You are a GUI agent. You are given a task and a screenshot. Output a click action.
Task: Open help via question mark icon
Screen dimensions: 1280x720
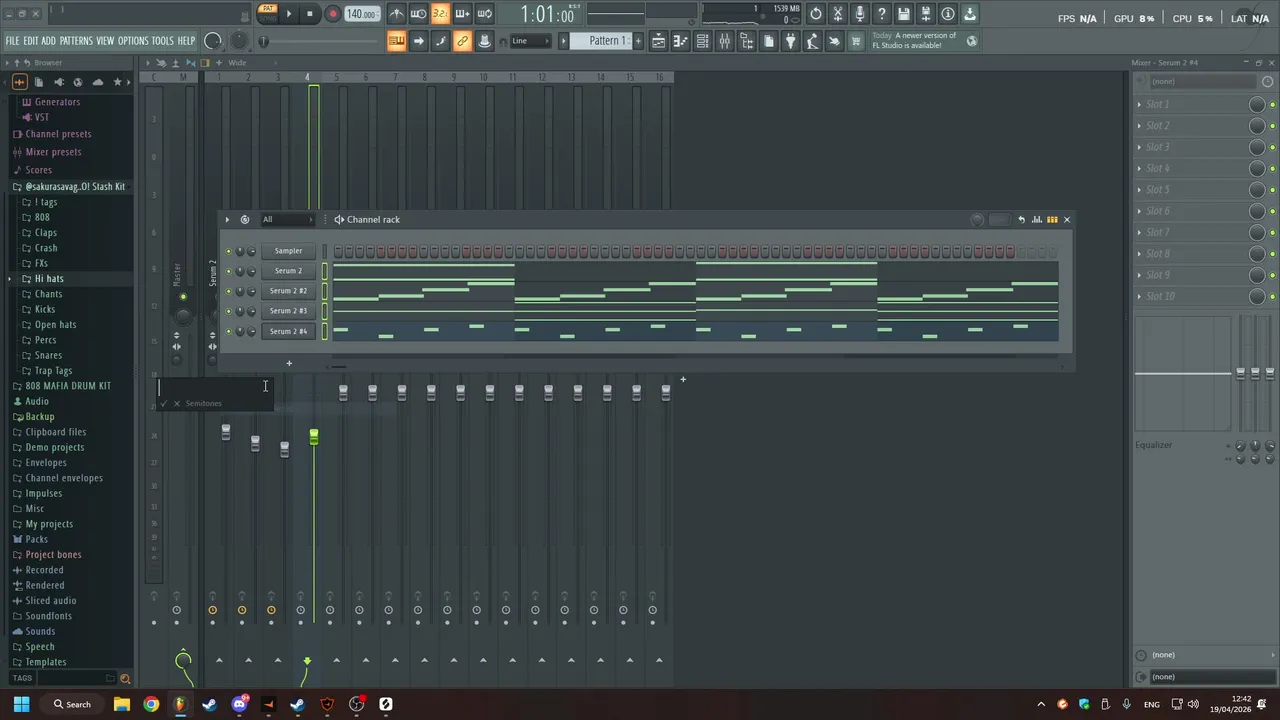point(882,14)
